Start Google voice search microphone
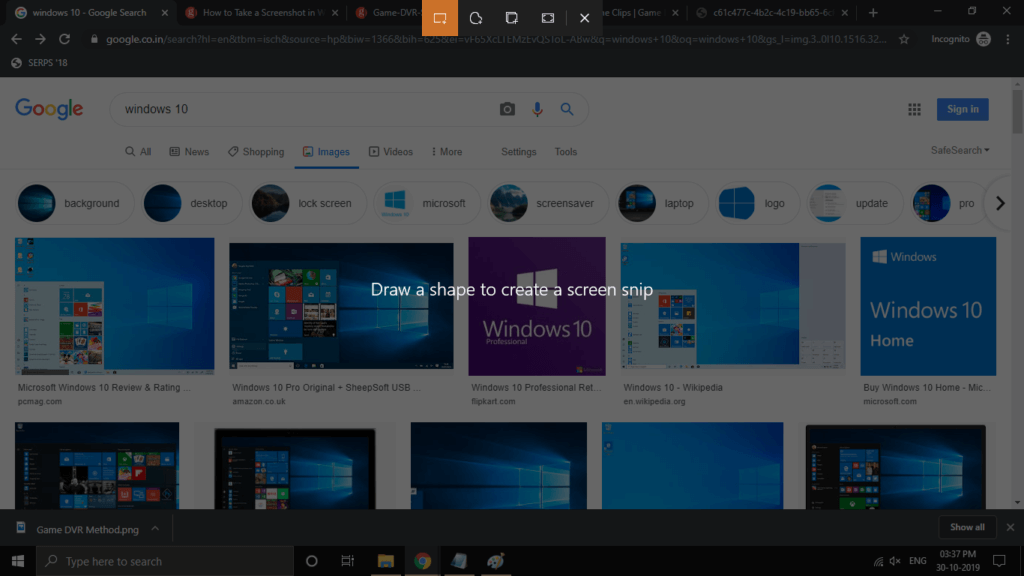Screen dimensions: 1024x576 pos(537,109)
